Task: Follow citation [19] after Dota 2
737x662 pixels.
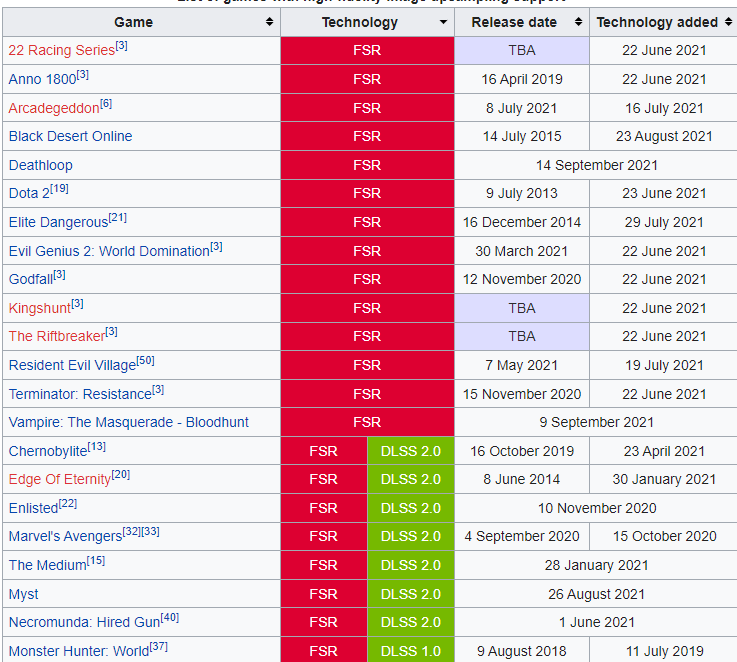Action: click(x=59, y=189)
